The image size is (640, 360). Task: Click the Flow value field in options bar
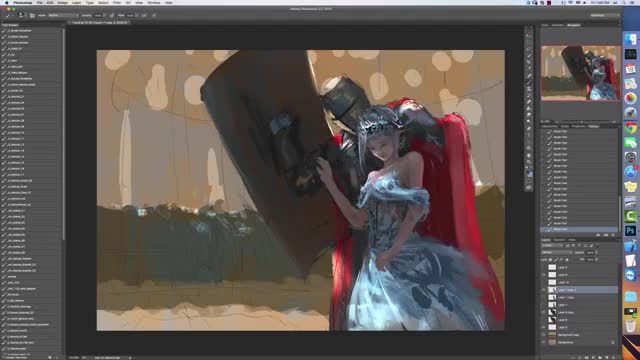click(130, 15)
